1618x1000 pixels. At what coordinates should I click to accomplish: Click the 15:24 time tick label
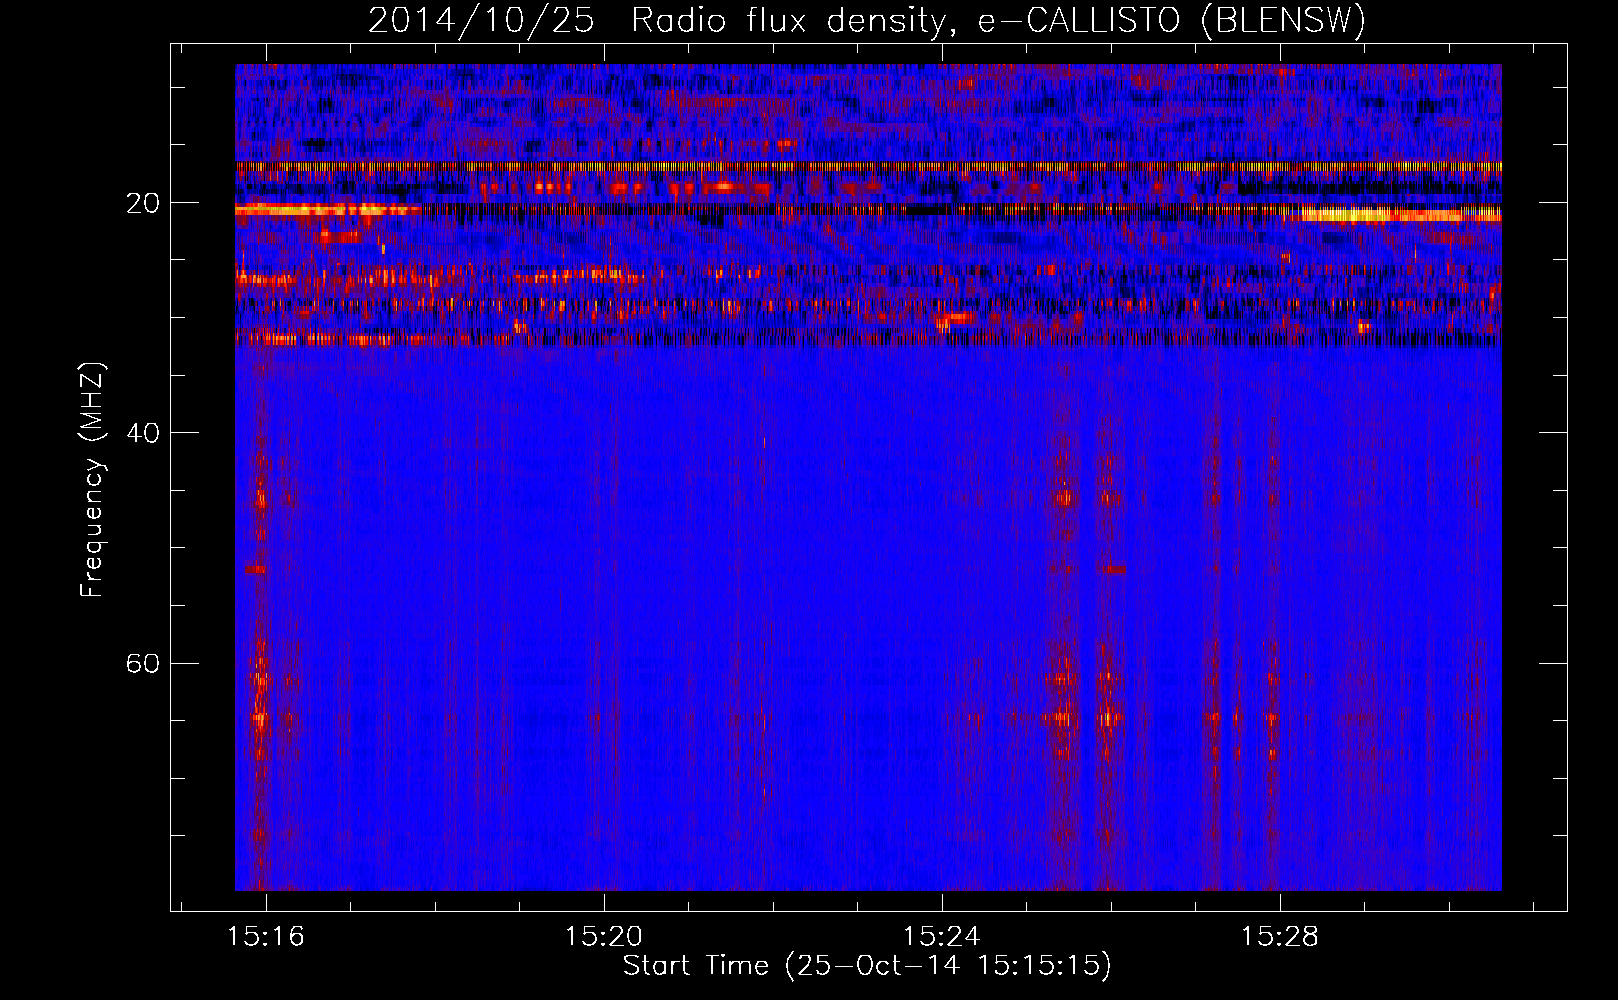(x=942, y=937)
